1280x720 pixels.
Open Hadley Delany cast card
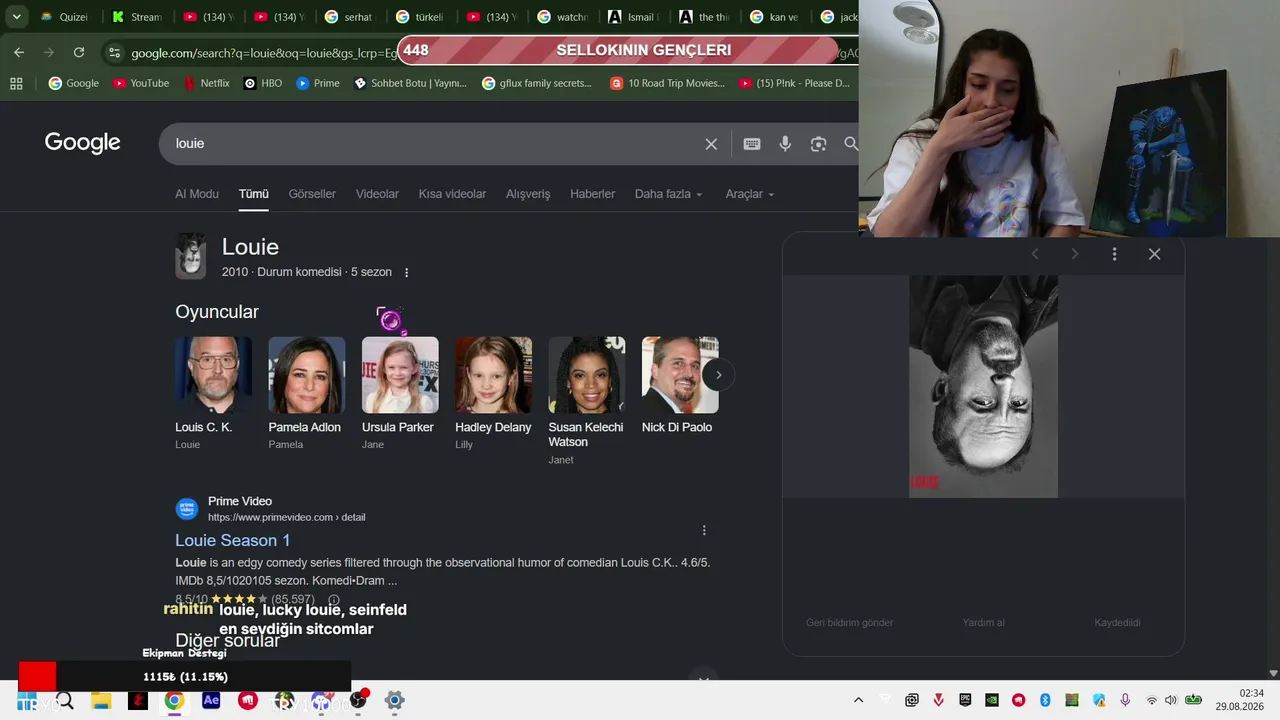pyautogui.click(x=493, y=393)
